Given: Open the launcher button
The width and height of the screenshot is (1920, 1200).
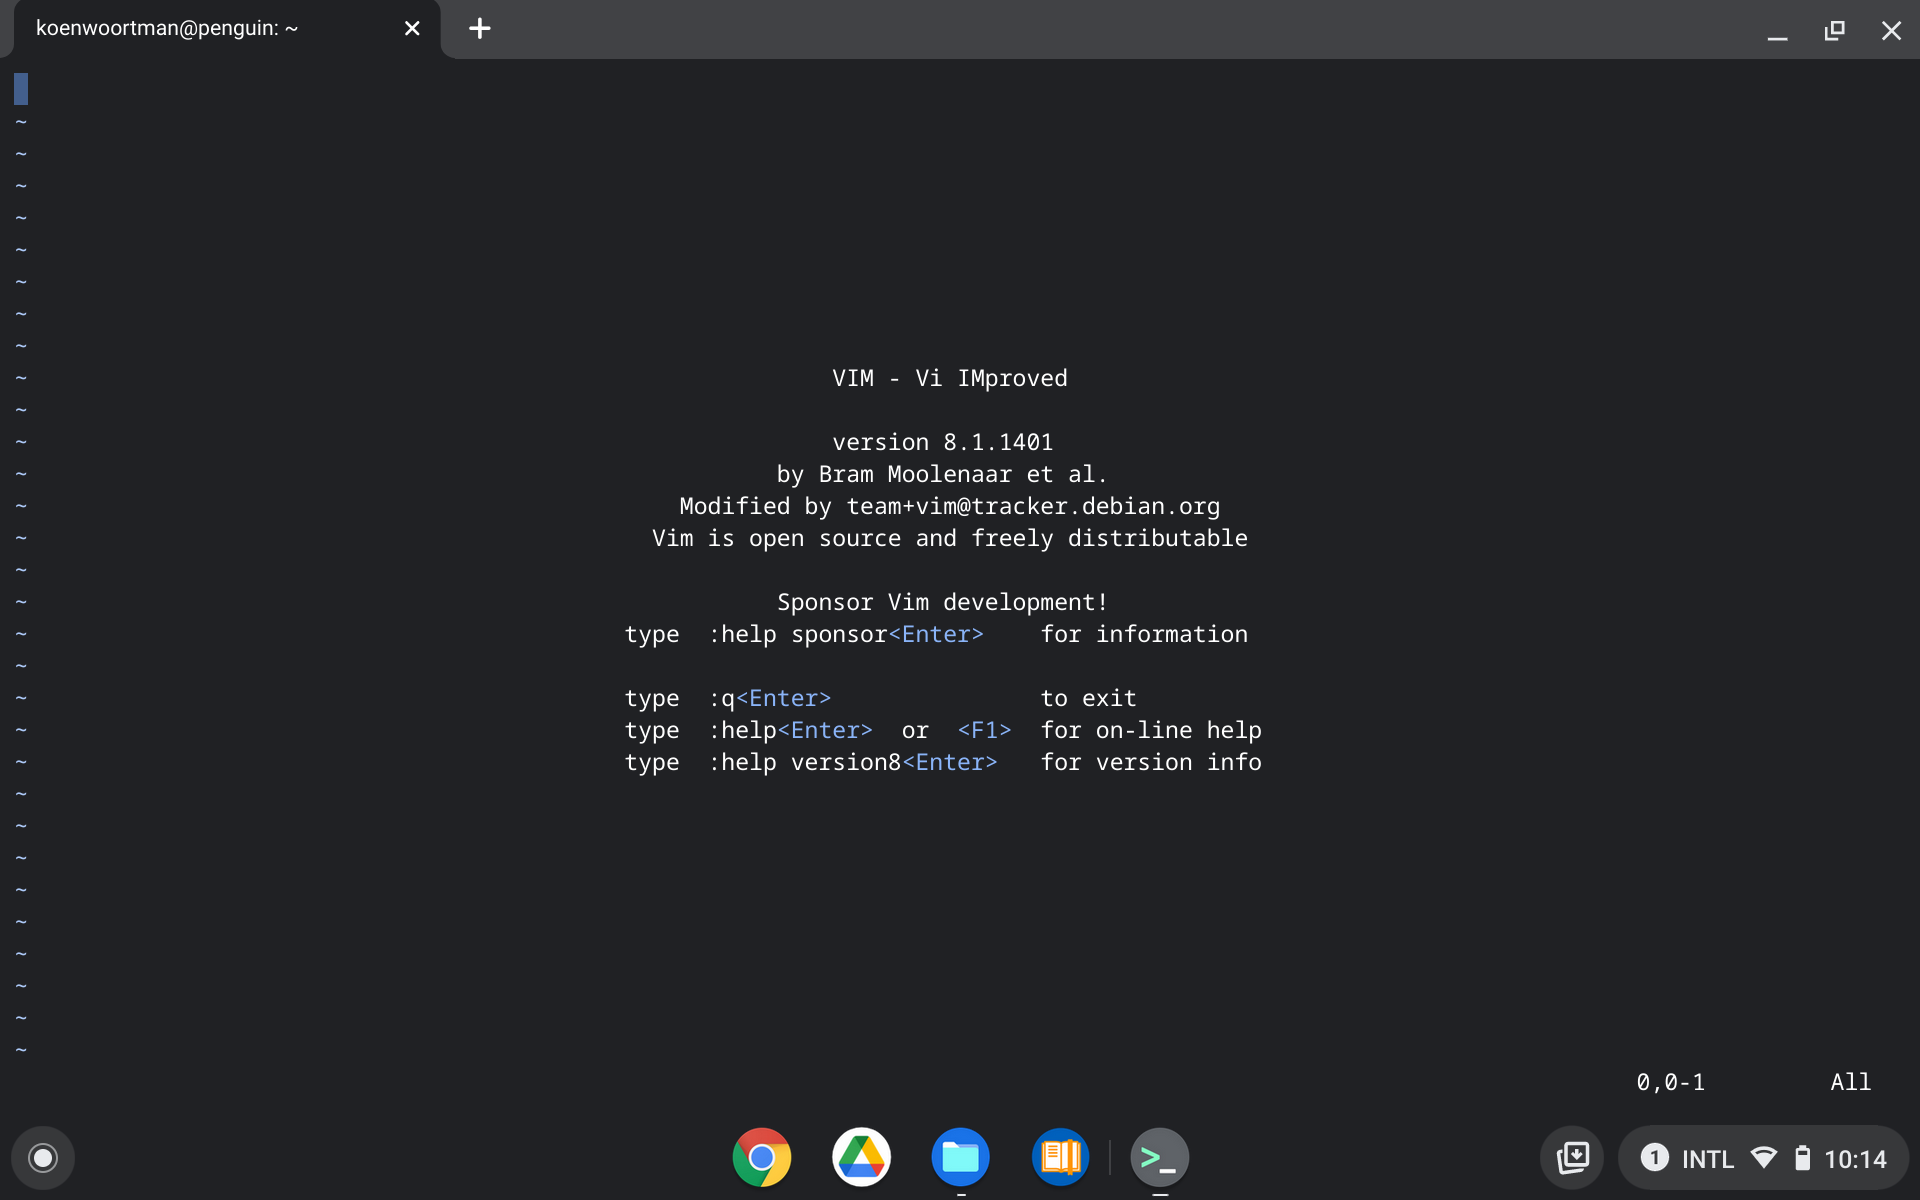Looking at the screenshot, I should 43,1158.
